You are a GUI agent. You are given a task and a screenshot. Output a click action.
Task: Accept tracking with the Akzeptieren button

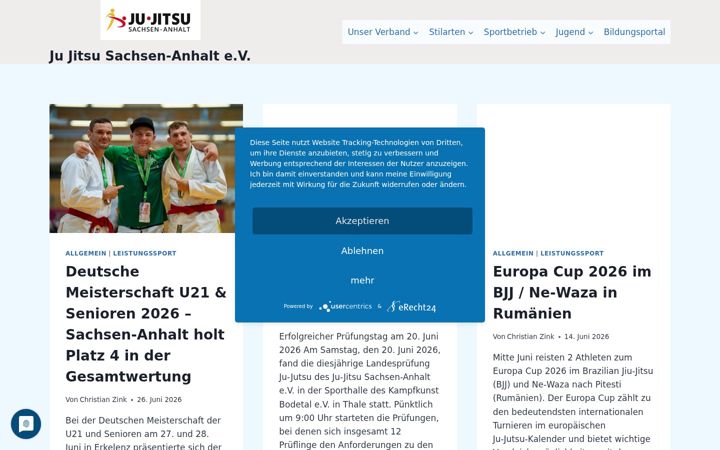pyautogui.click(x=362, y=221)
